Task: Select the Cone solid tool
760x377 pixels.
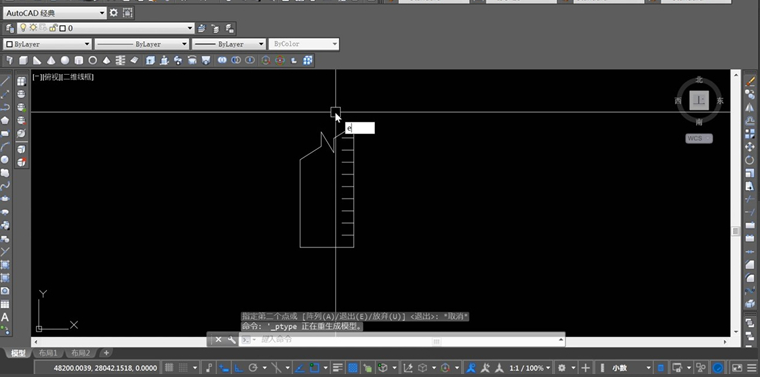Action: (51, 61)
